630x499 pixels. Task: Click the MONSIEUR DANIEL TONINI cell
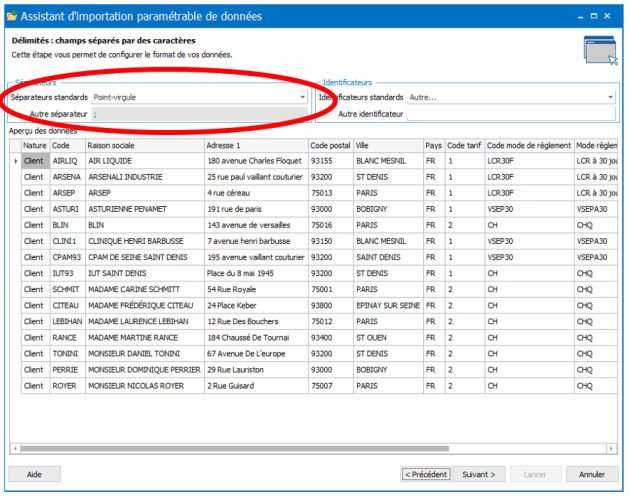coord(145,354)
